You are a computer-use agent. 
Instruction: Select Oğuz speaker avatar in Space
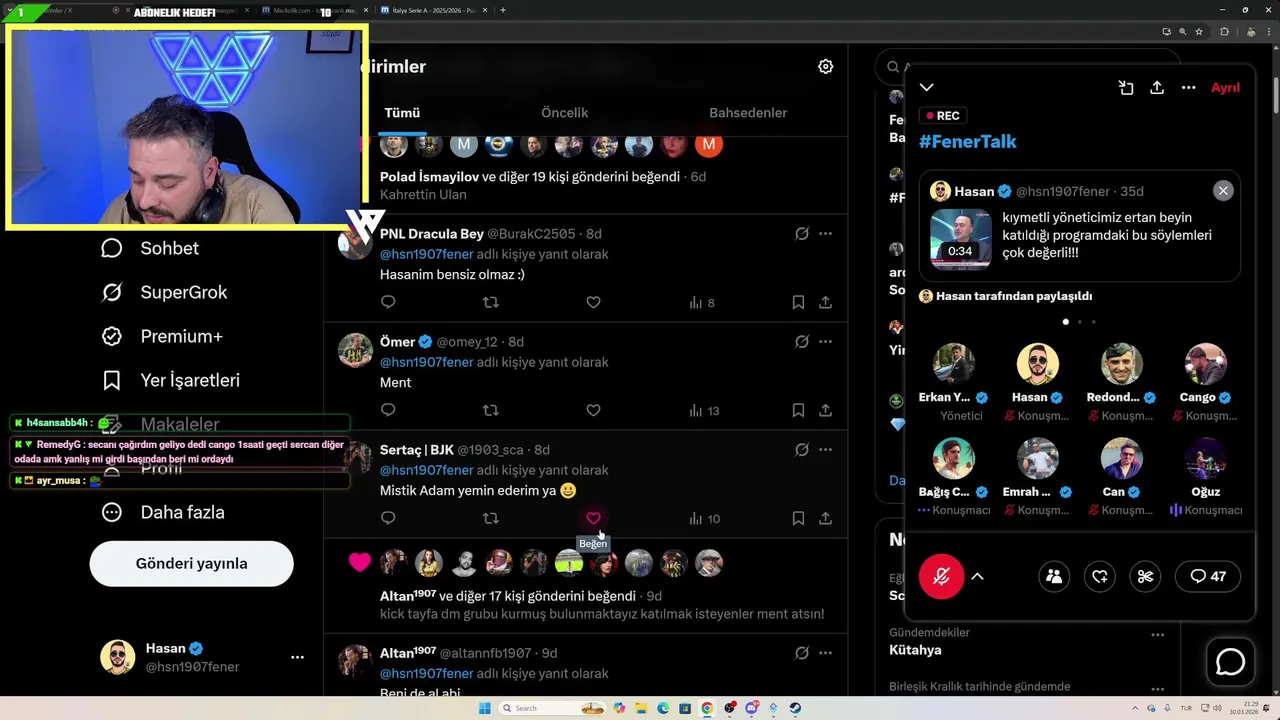pyautogui.click(x=1205, y=459)
